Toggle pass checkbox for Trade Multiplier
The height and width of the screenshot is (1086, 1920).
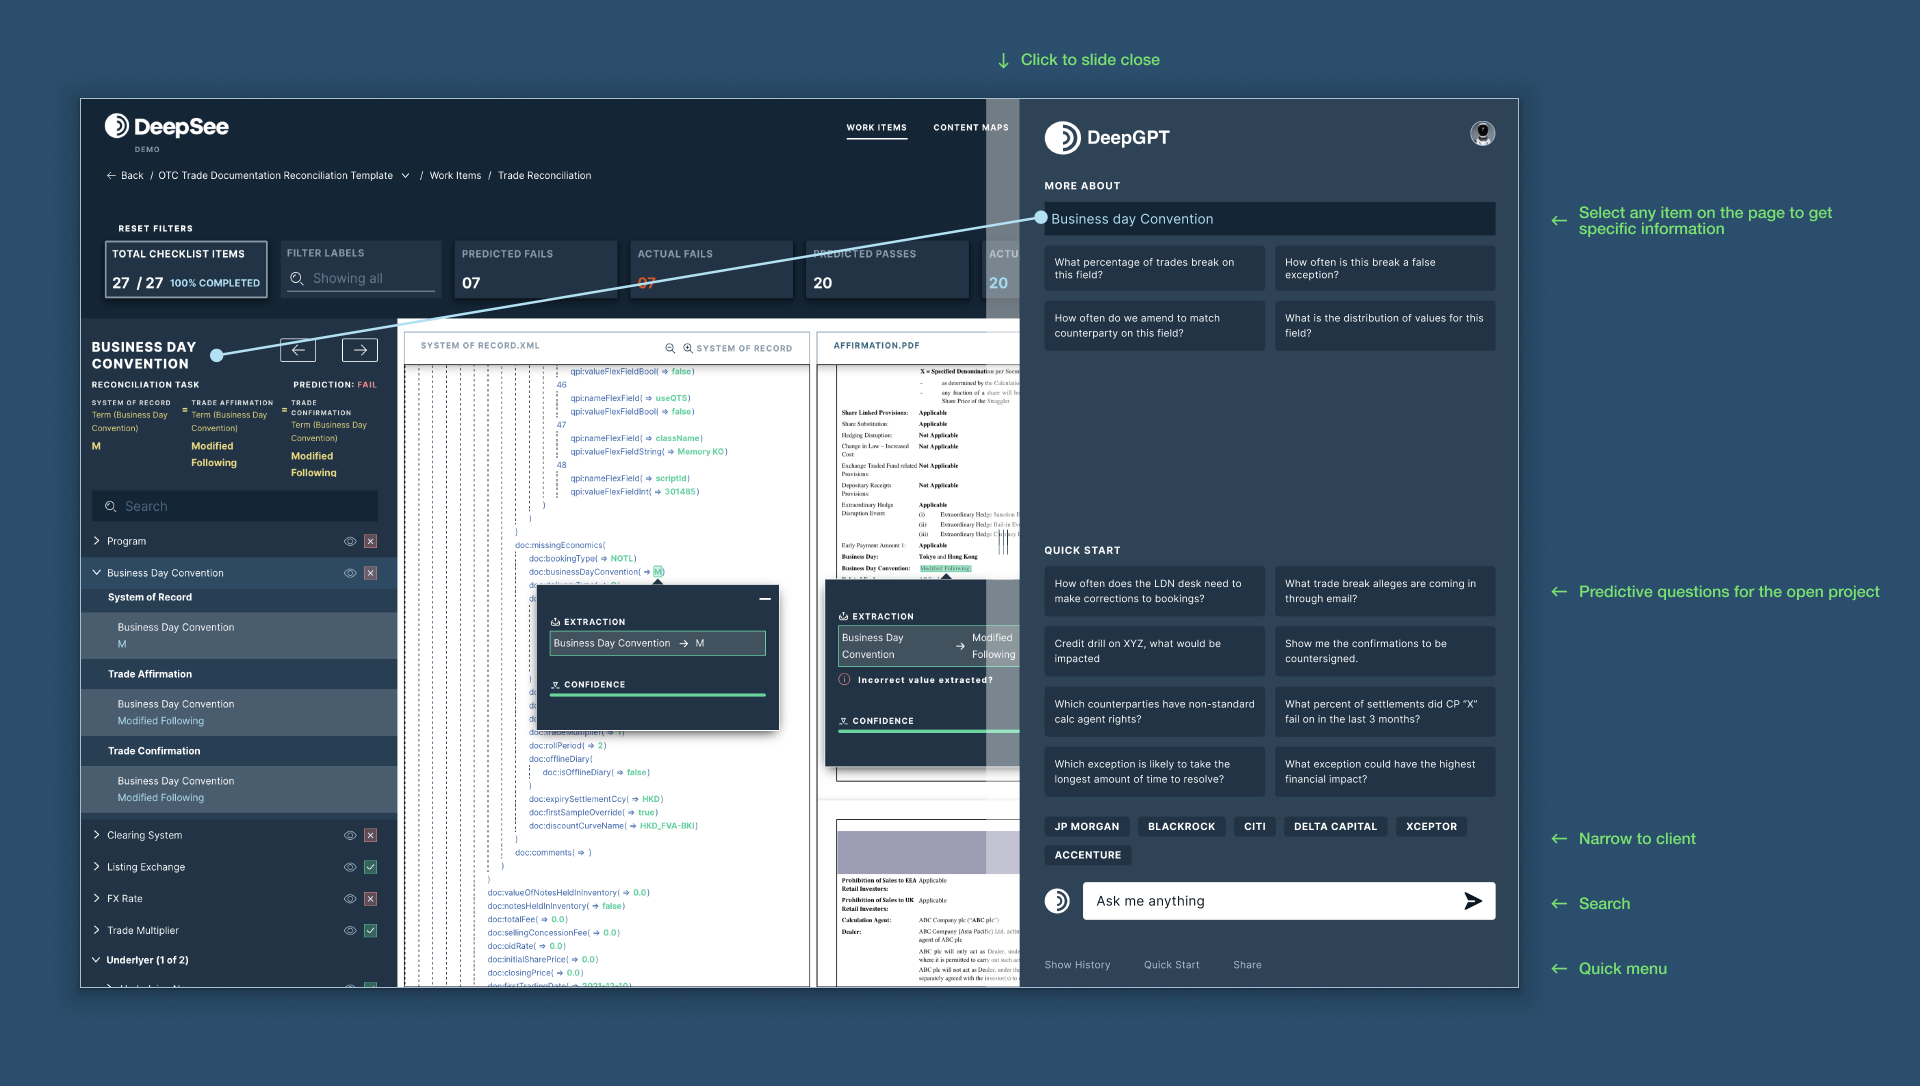370,931
